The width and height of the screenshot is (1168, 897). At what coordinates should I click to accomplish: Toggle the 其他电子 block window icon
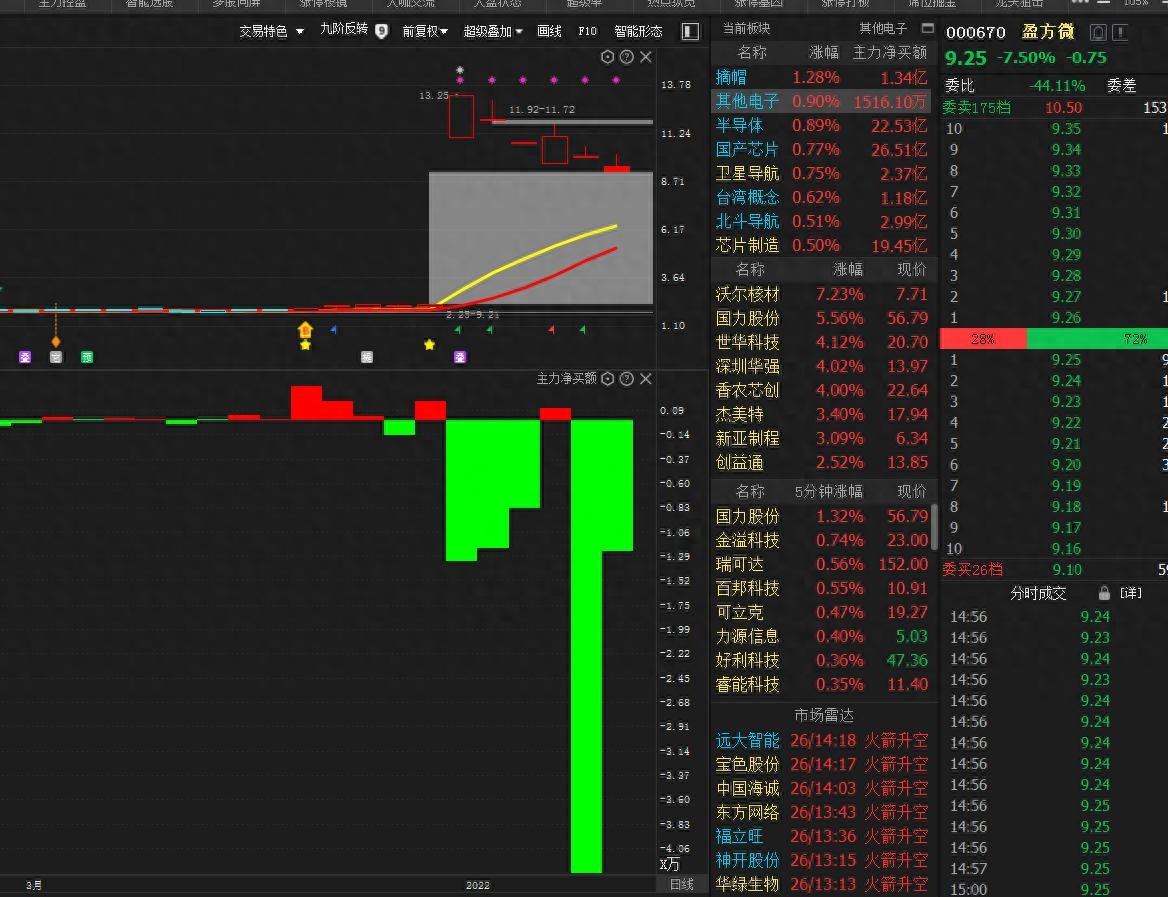(927, 28)
